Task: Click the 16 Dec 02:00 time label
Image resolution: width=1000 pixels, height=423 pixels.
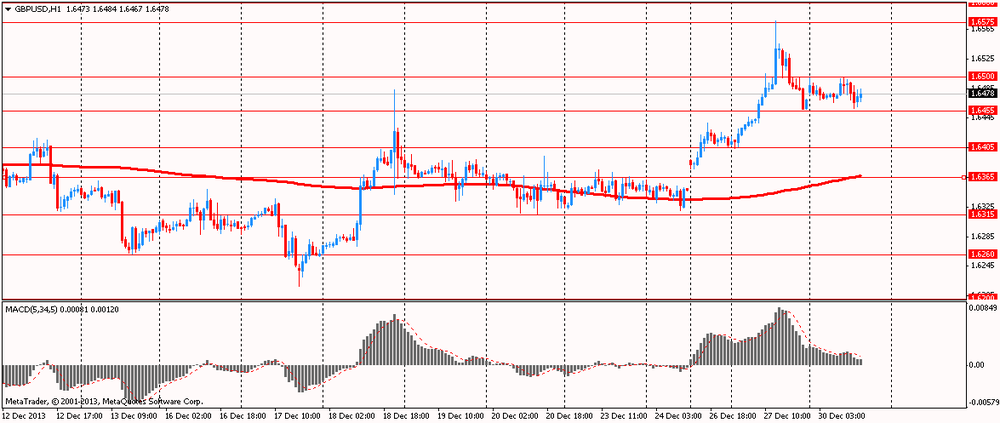Action: [188, 415]
